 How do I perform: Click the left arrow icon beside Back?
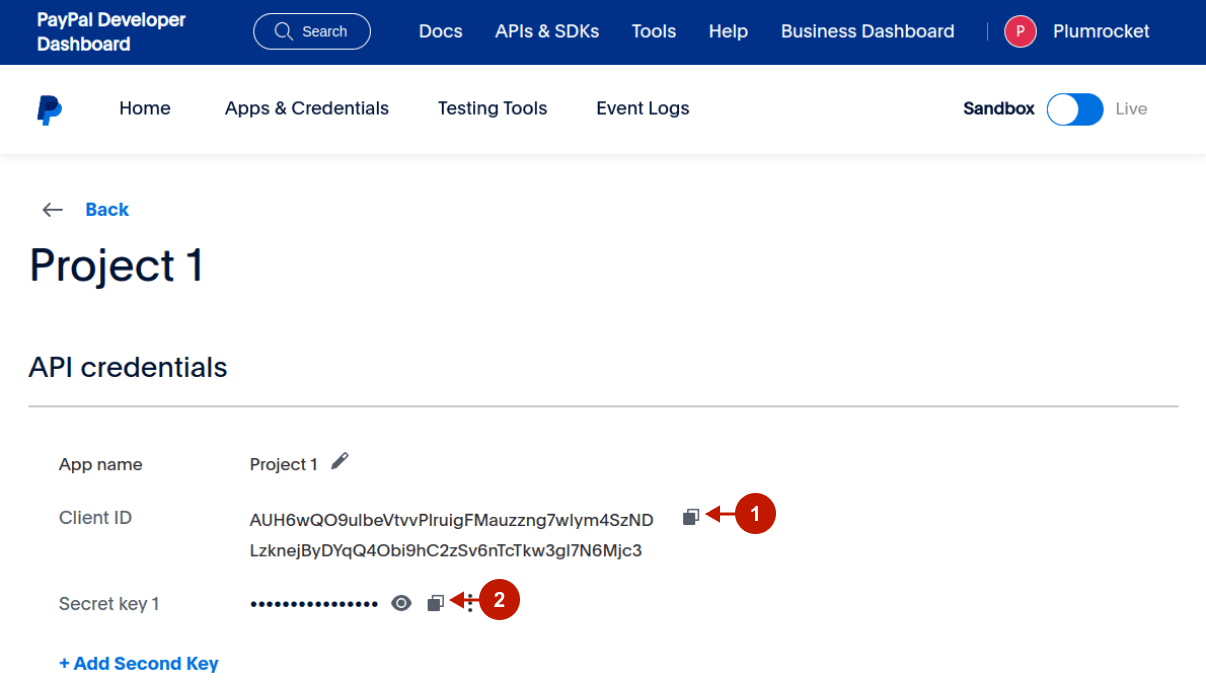52,210
